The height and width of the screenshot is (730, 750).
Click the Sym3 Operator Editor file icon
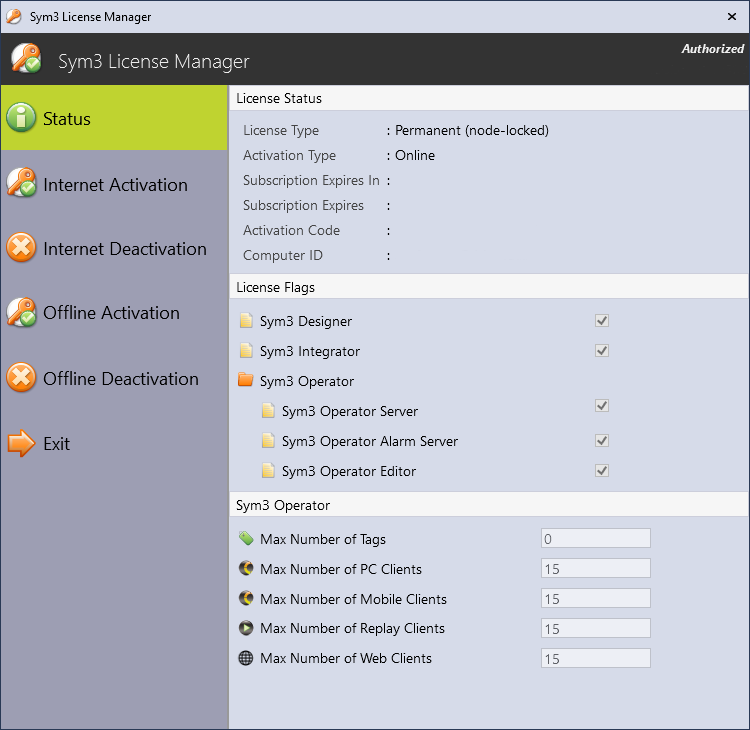tap(268, 471)
